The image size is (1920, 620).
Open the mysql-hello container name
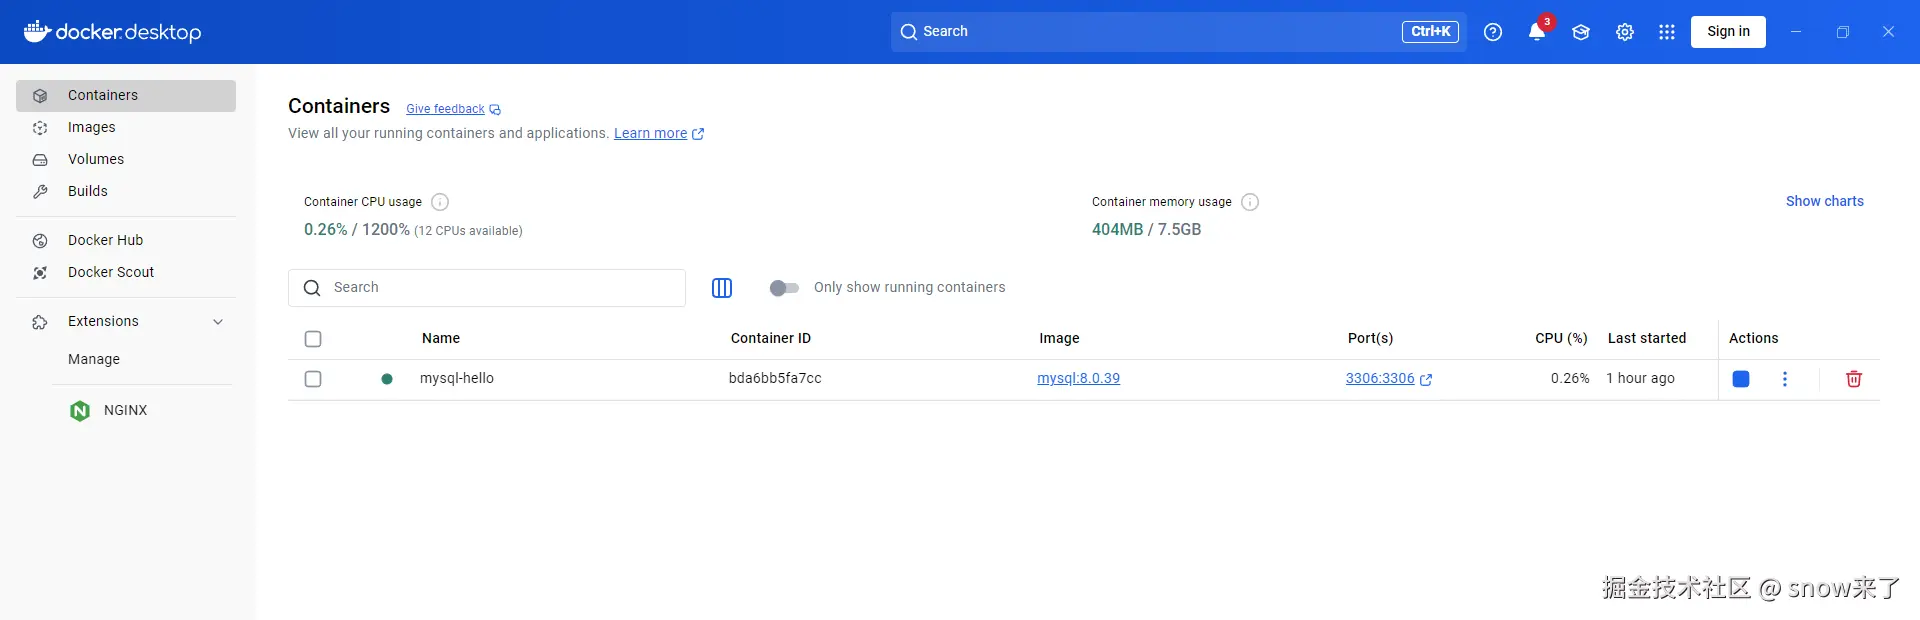[457, 378]
